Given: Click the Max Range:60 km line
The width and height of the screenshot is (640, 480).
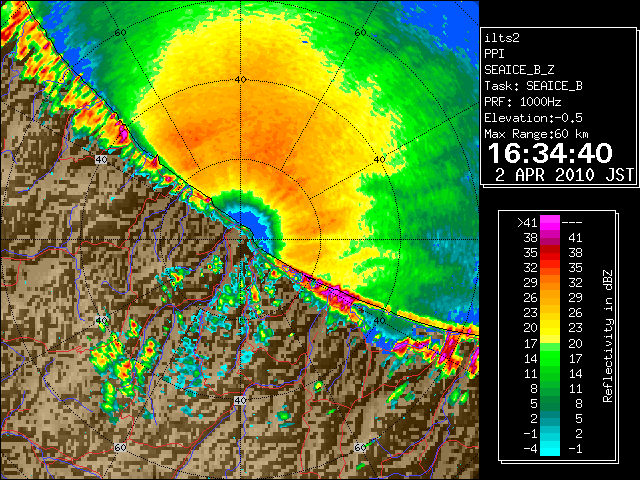Looking at the screenshot, I should coord(536,134).
